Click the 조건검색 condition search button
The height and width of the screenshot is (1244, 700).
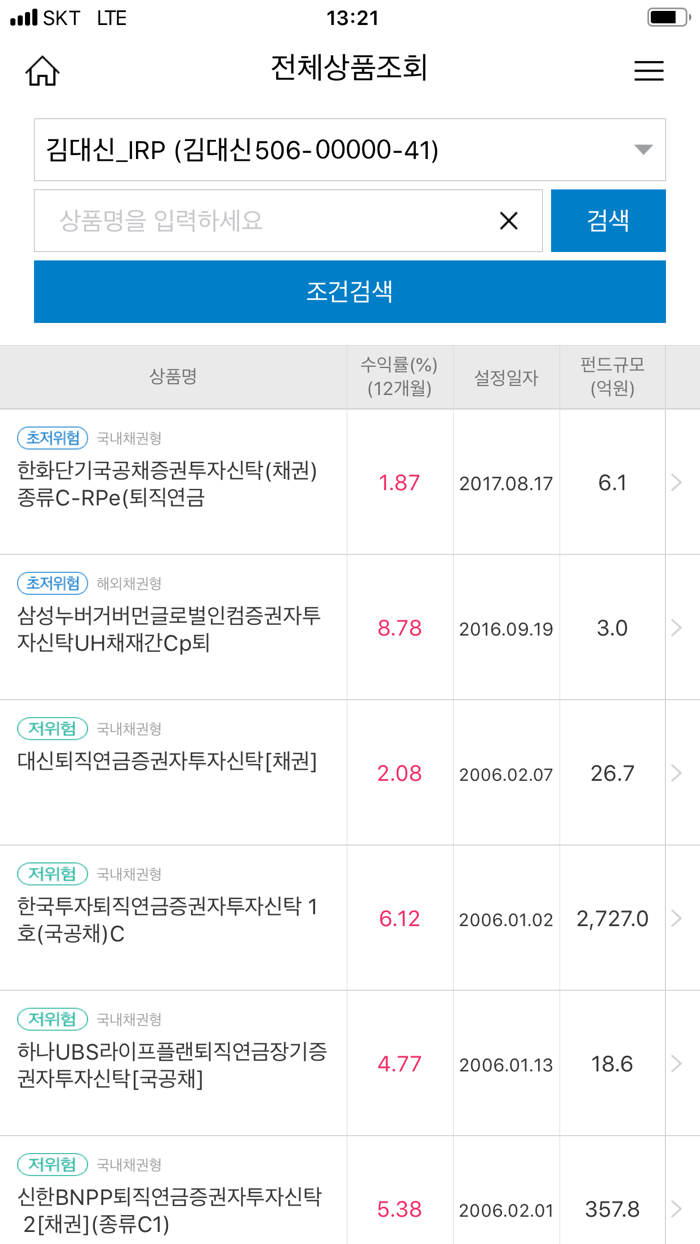(350, 291)
